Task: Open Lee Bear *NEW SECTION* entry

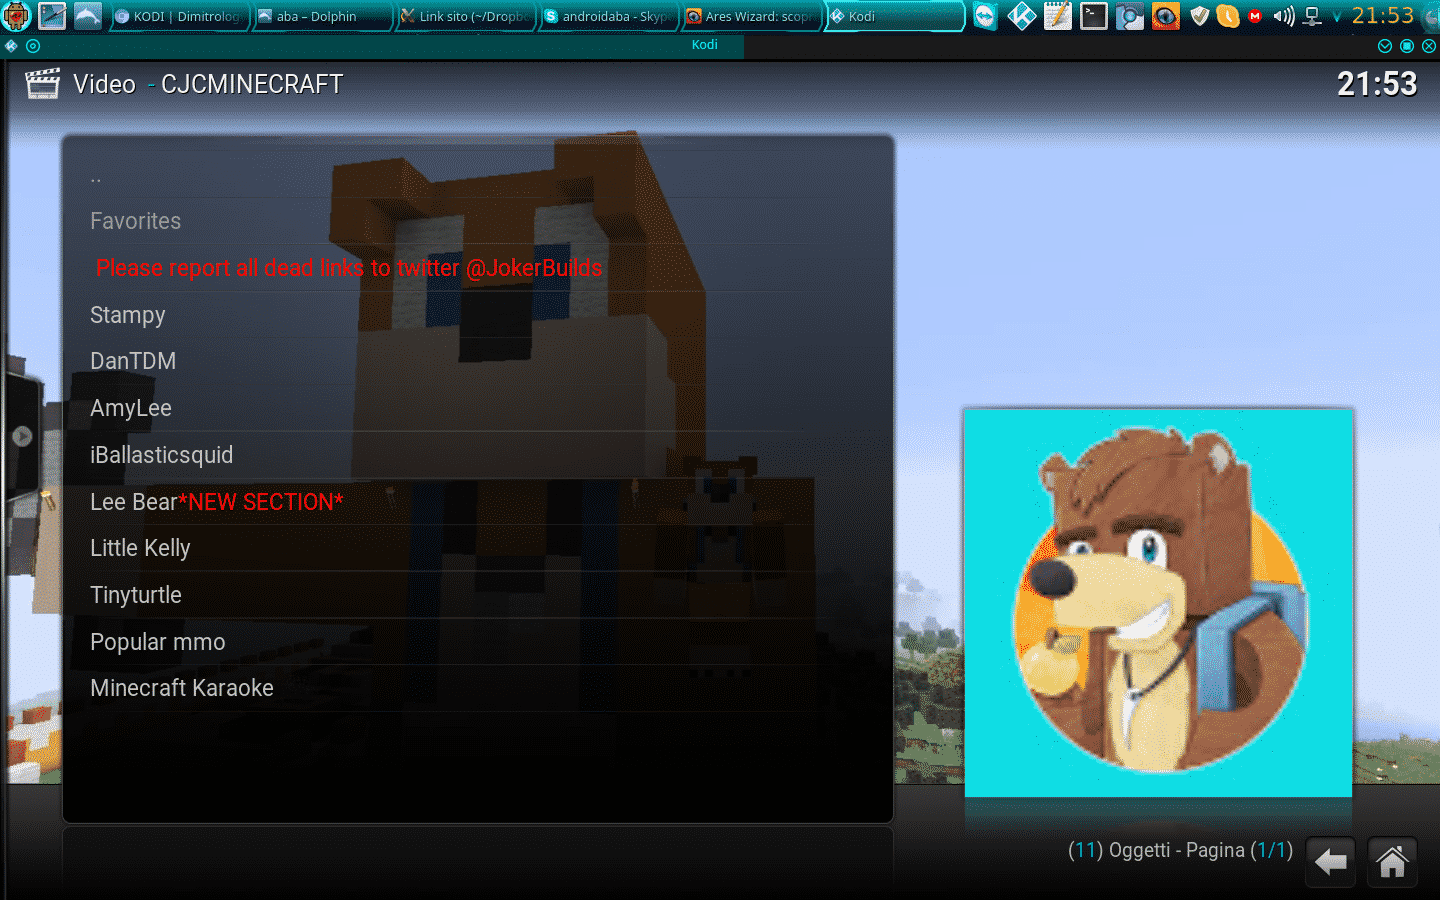Action: (478, 502)
